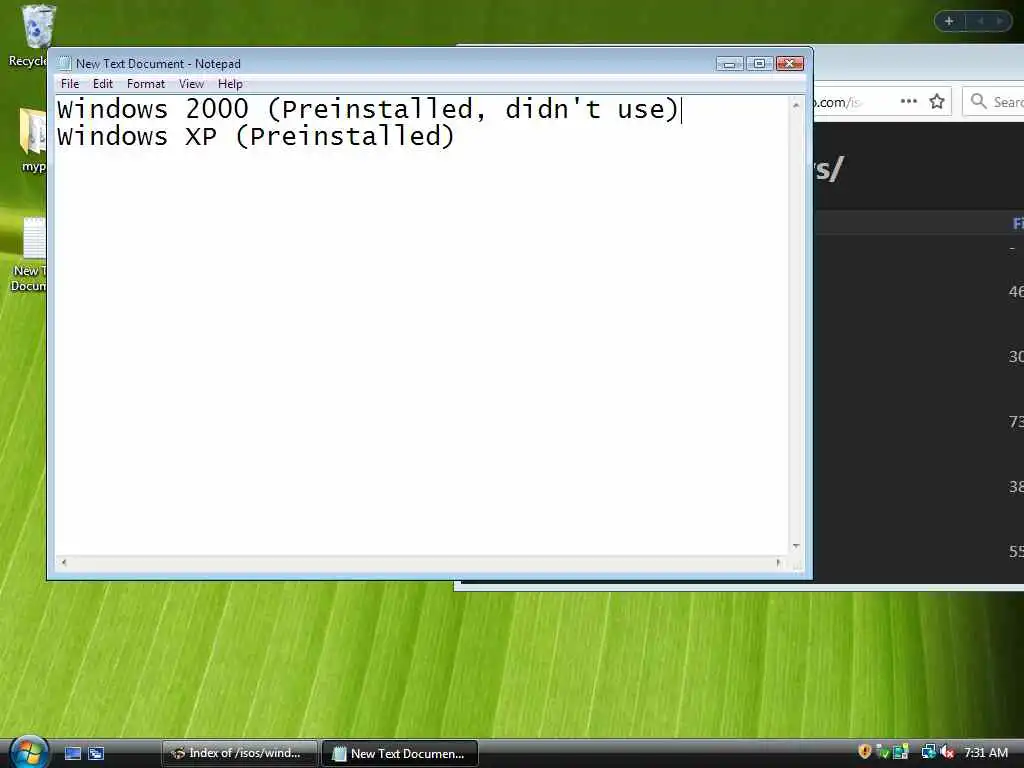This screenshot has height=768, width=1024.
Task: Click the Notepad title bar document icon
Action: pyautogui.click(x=64, y=63)
